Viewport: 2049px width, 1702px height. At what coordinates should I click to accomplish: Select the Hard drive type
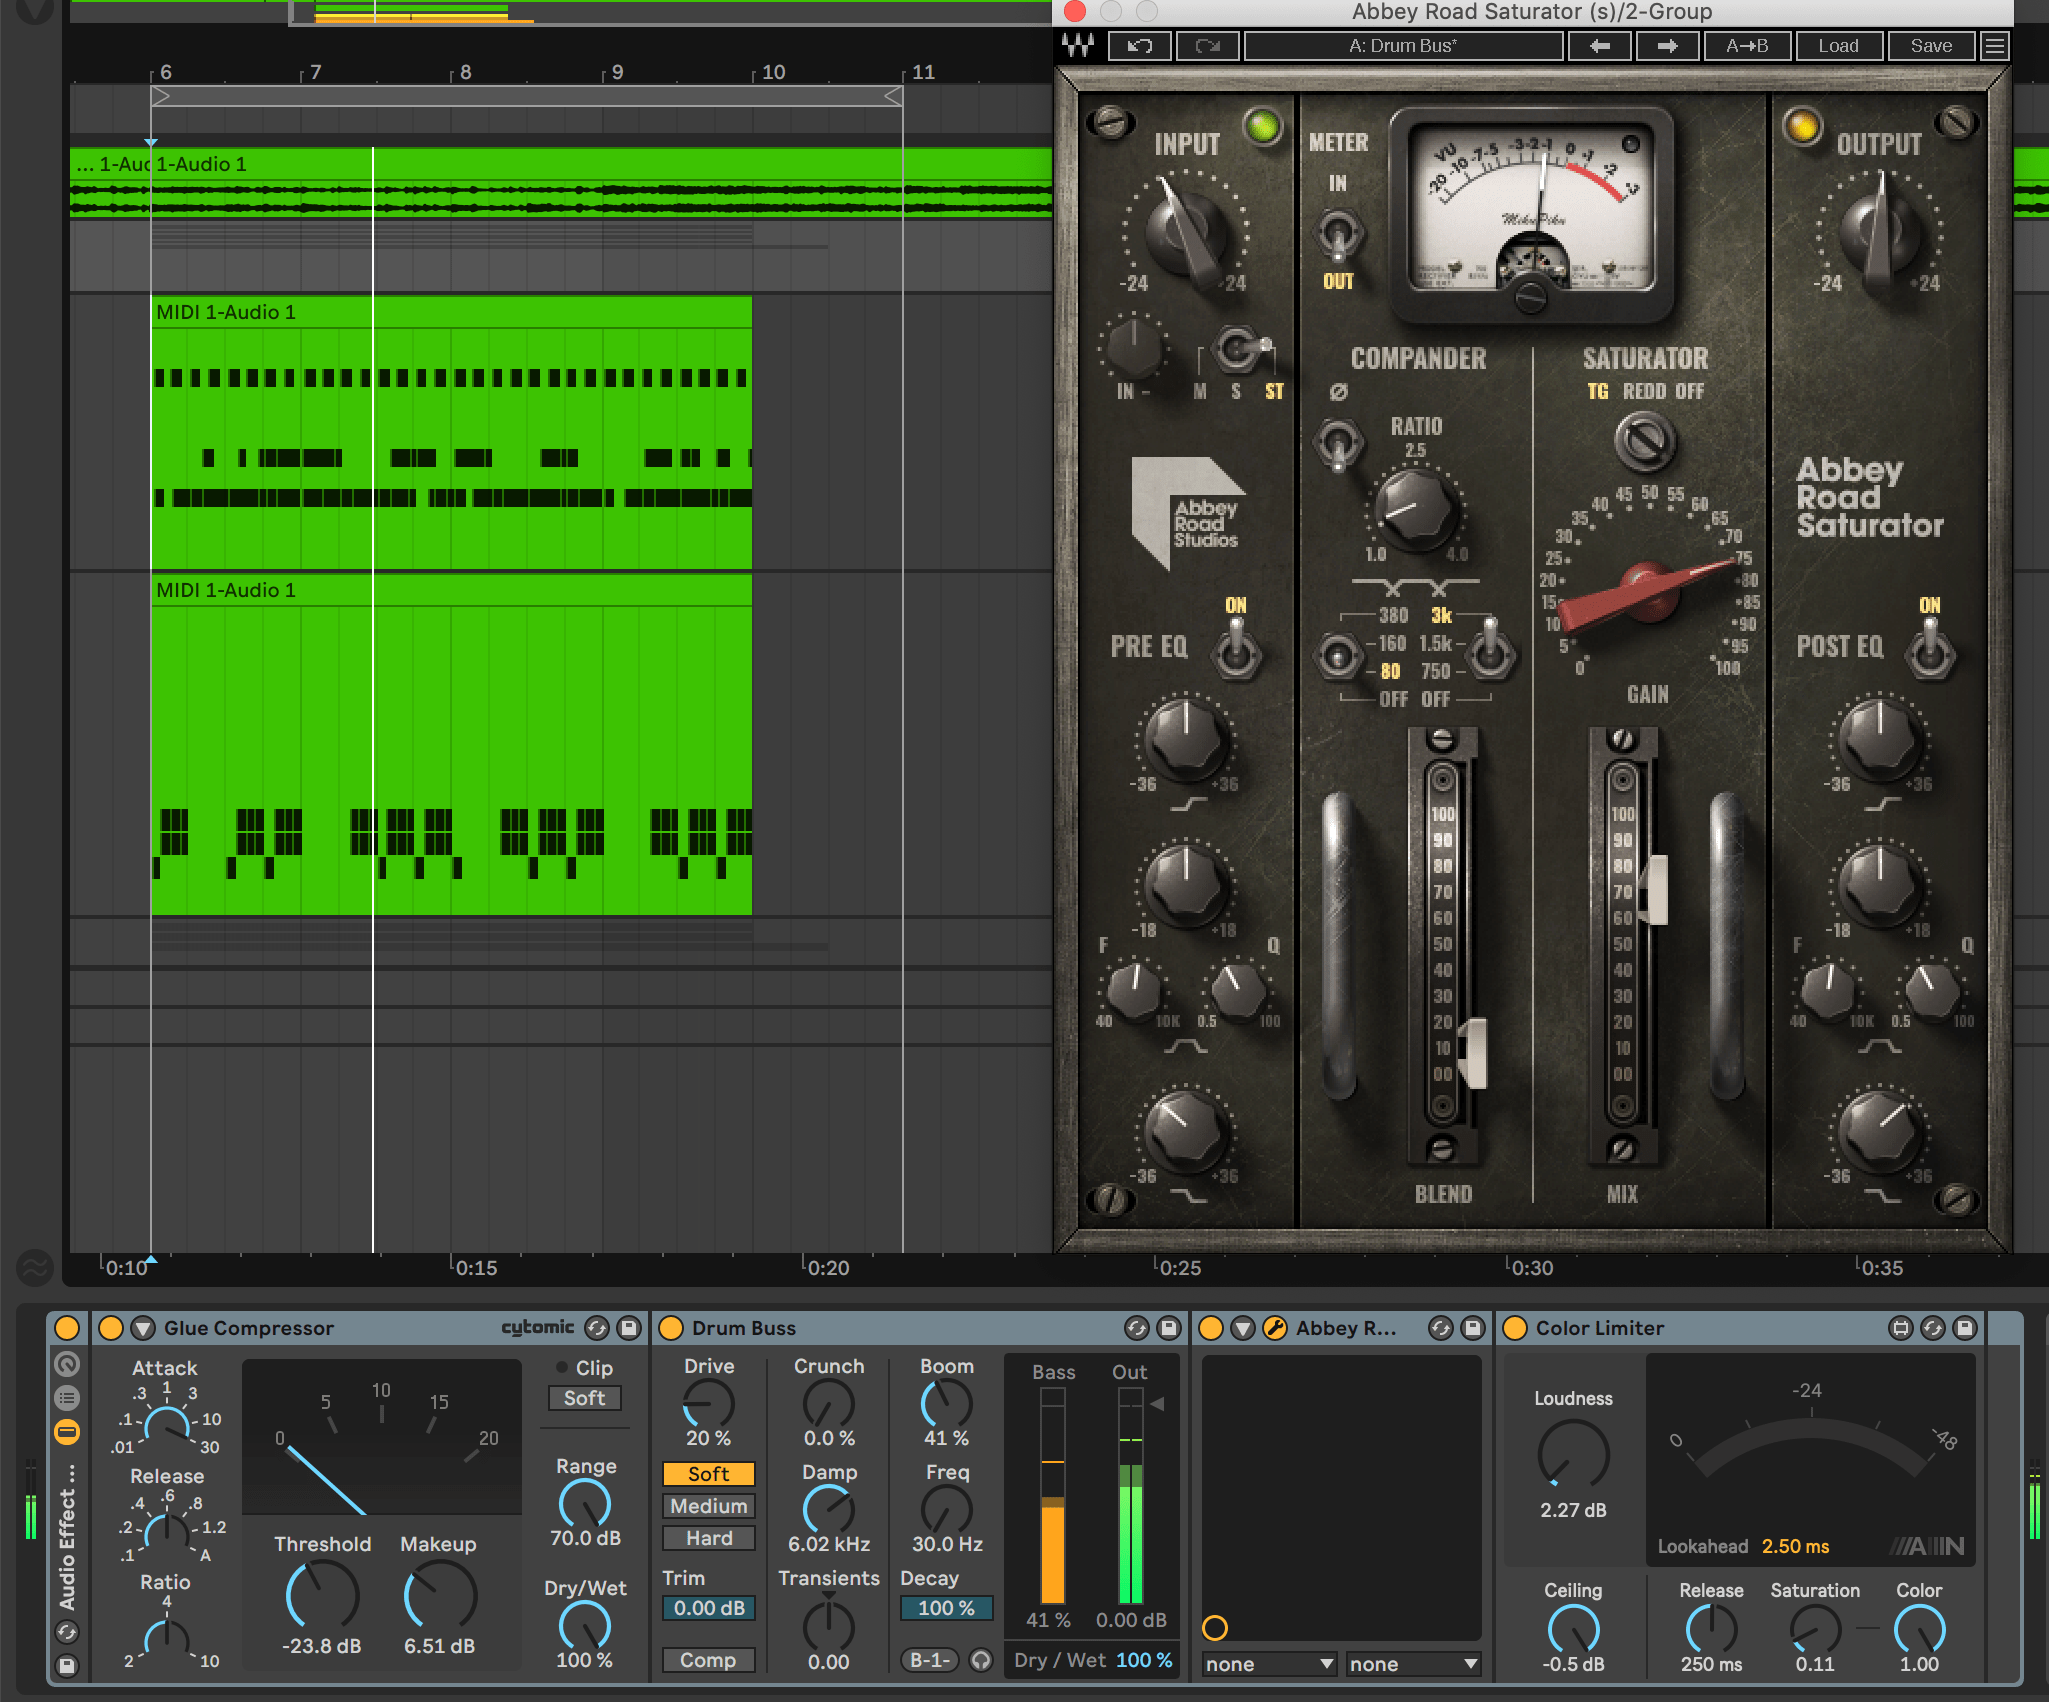[x=708, y=1538]
